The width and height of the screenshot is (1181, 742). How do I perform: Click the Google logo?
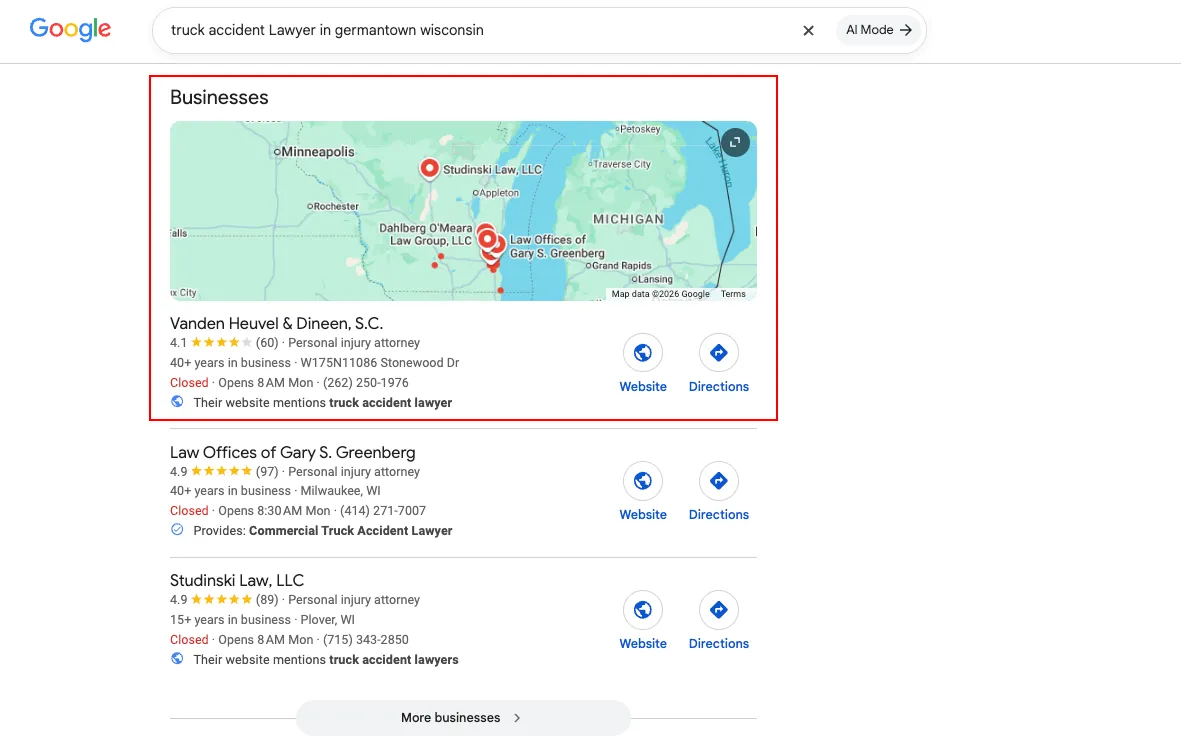(x=70, y=29)
